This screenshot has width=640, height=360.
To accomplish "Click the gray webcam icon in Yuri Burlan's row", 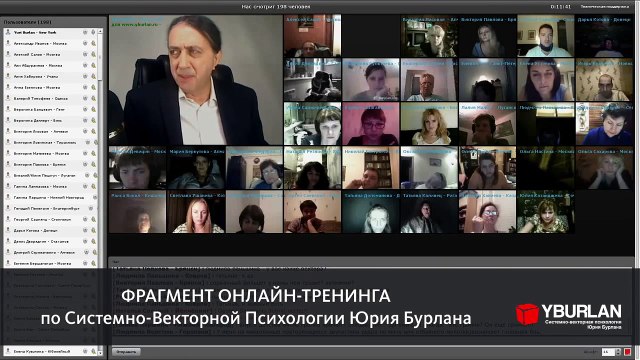I will 85,32.
